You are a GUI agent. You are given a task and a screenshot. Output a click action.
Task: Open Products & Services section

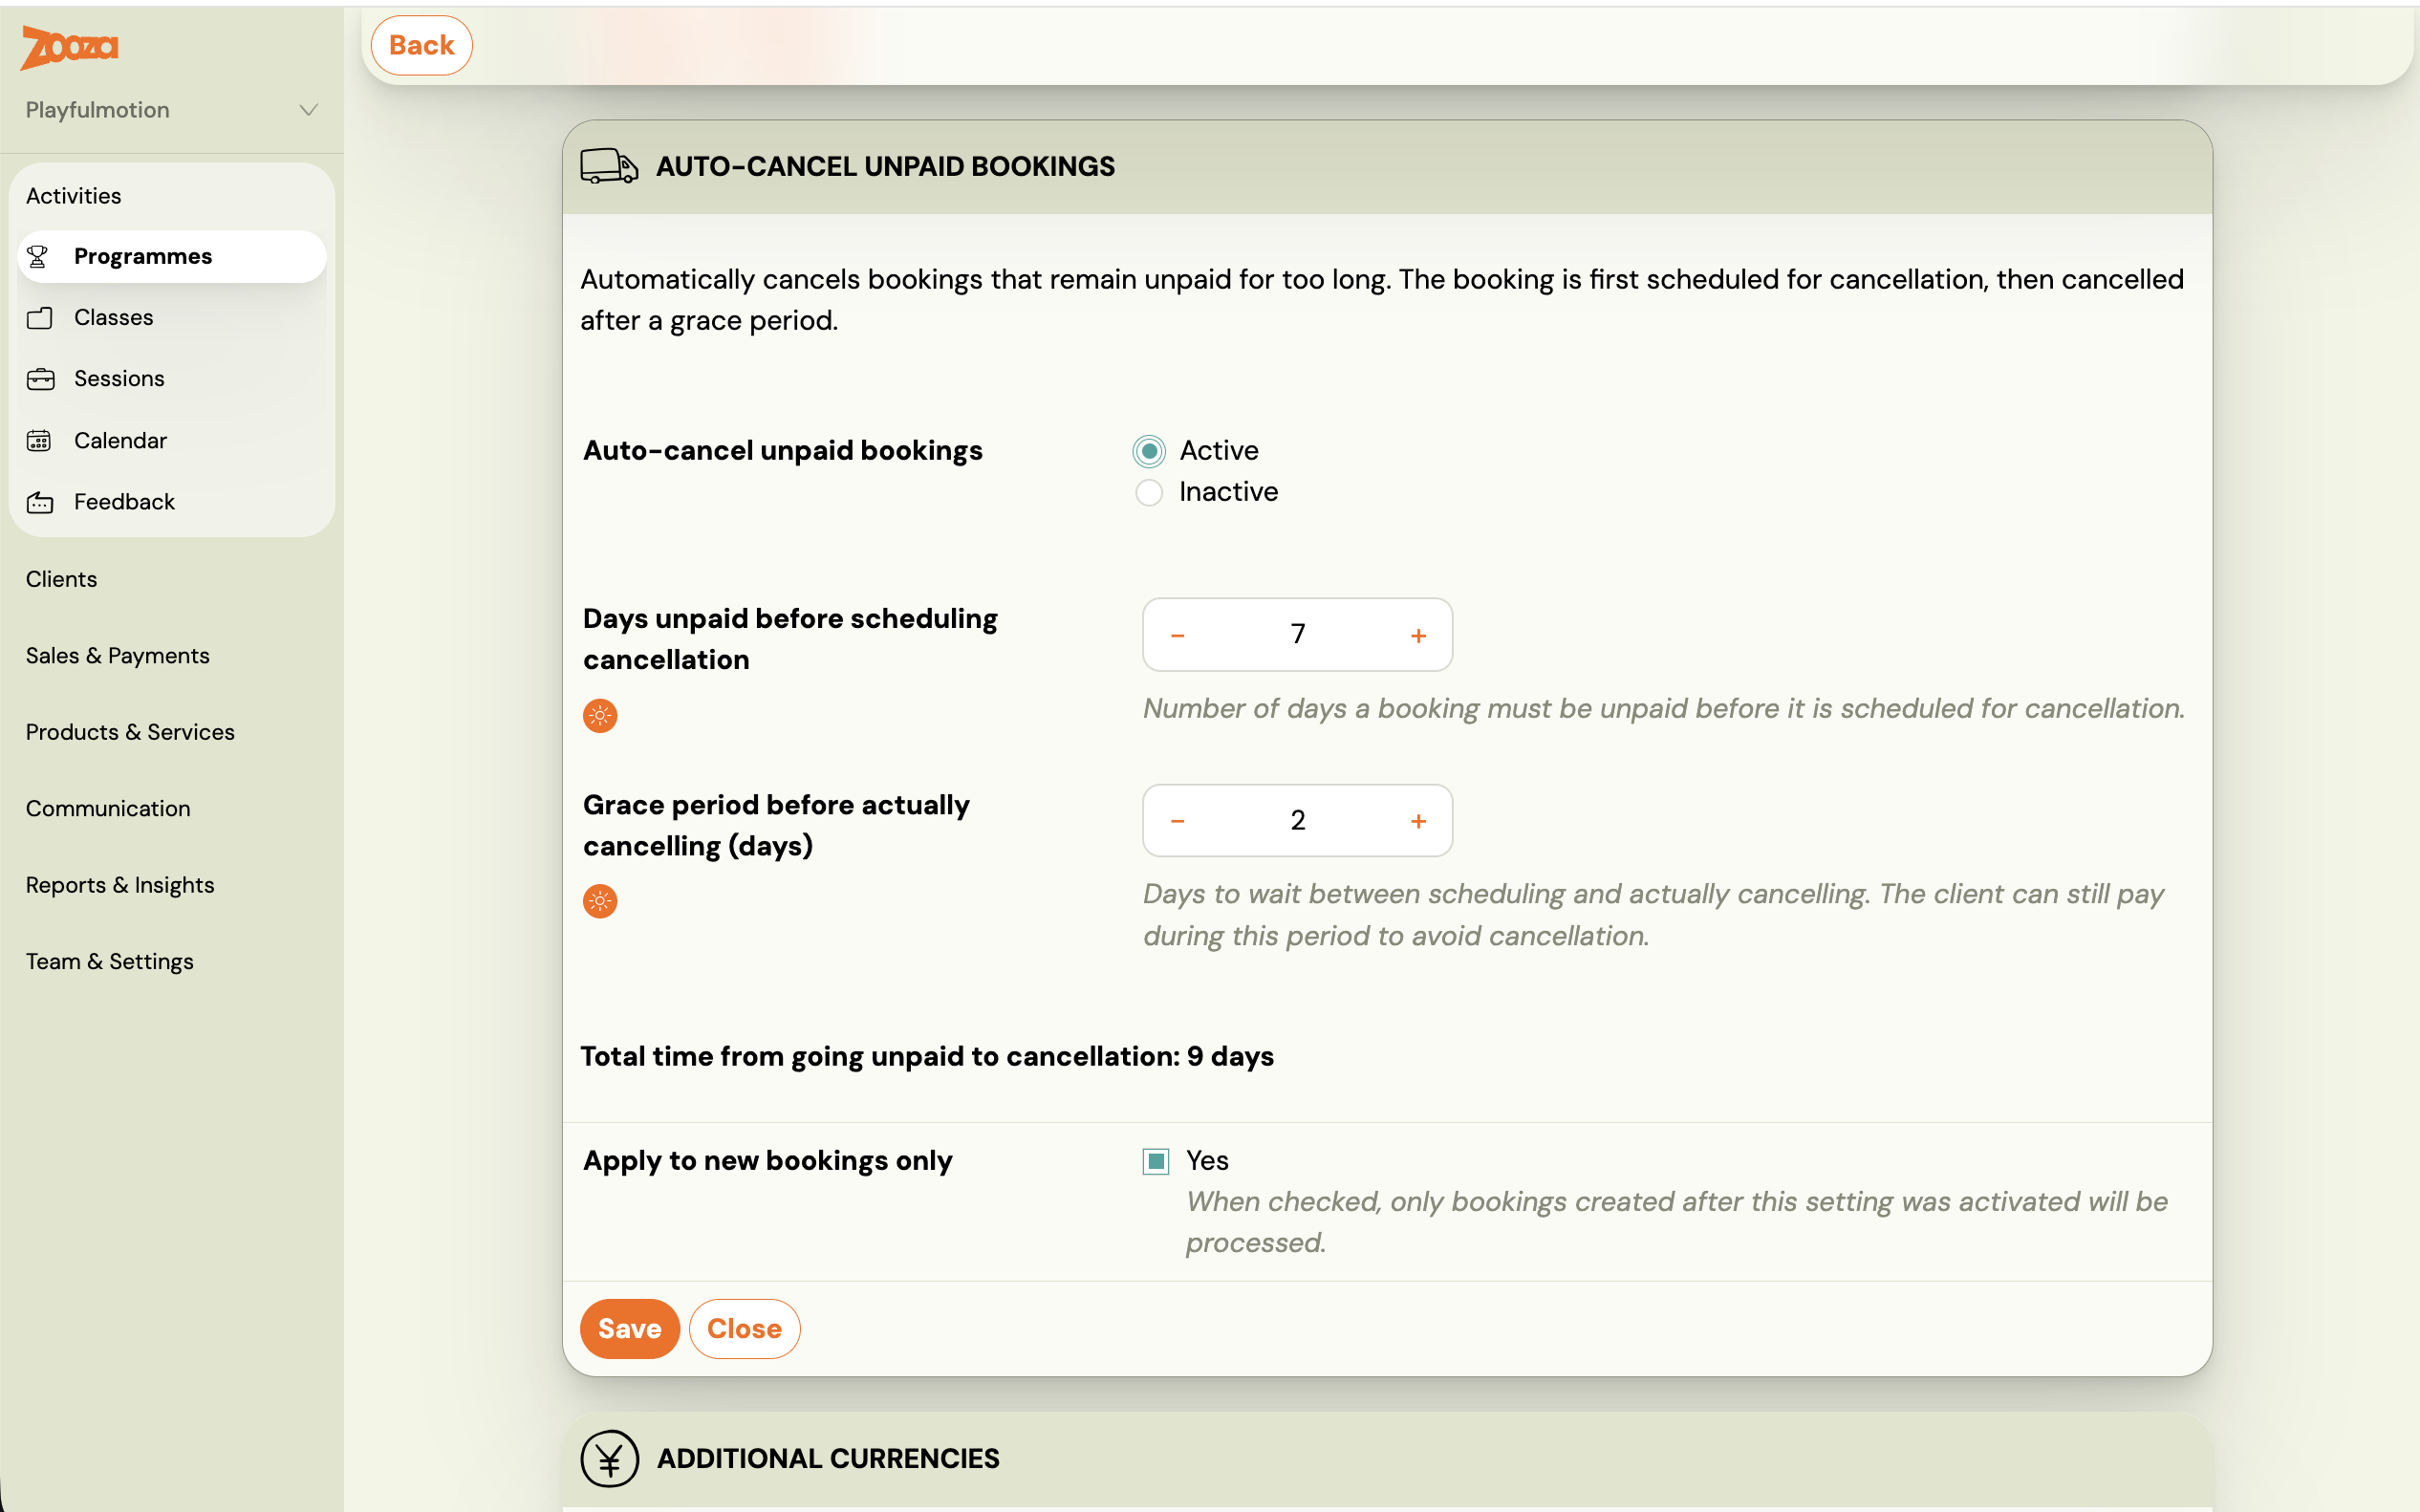[x=130, y=732]
